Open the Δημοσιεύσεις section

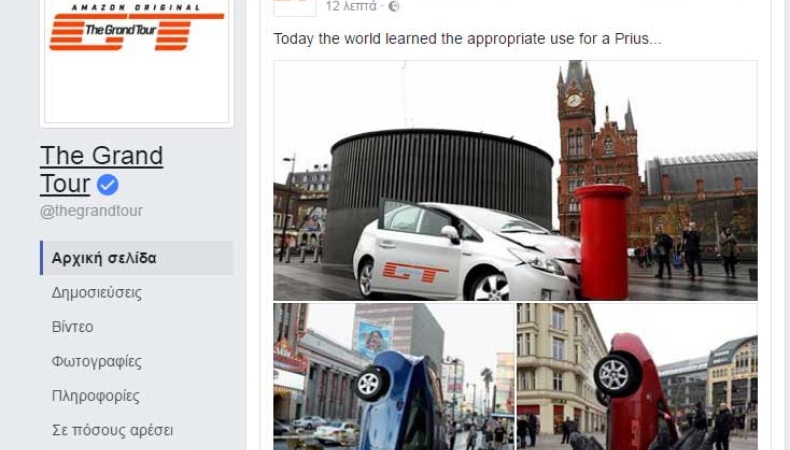[x=97, y=293]
